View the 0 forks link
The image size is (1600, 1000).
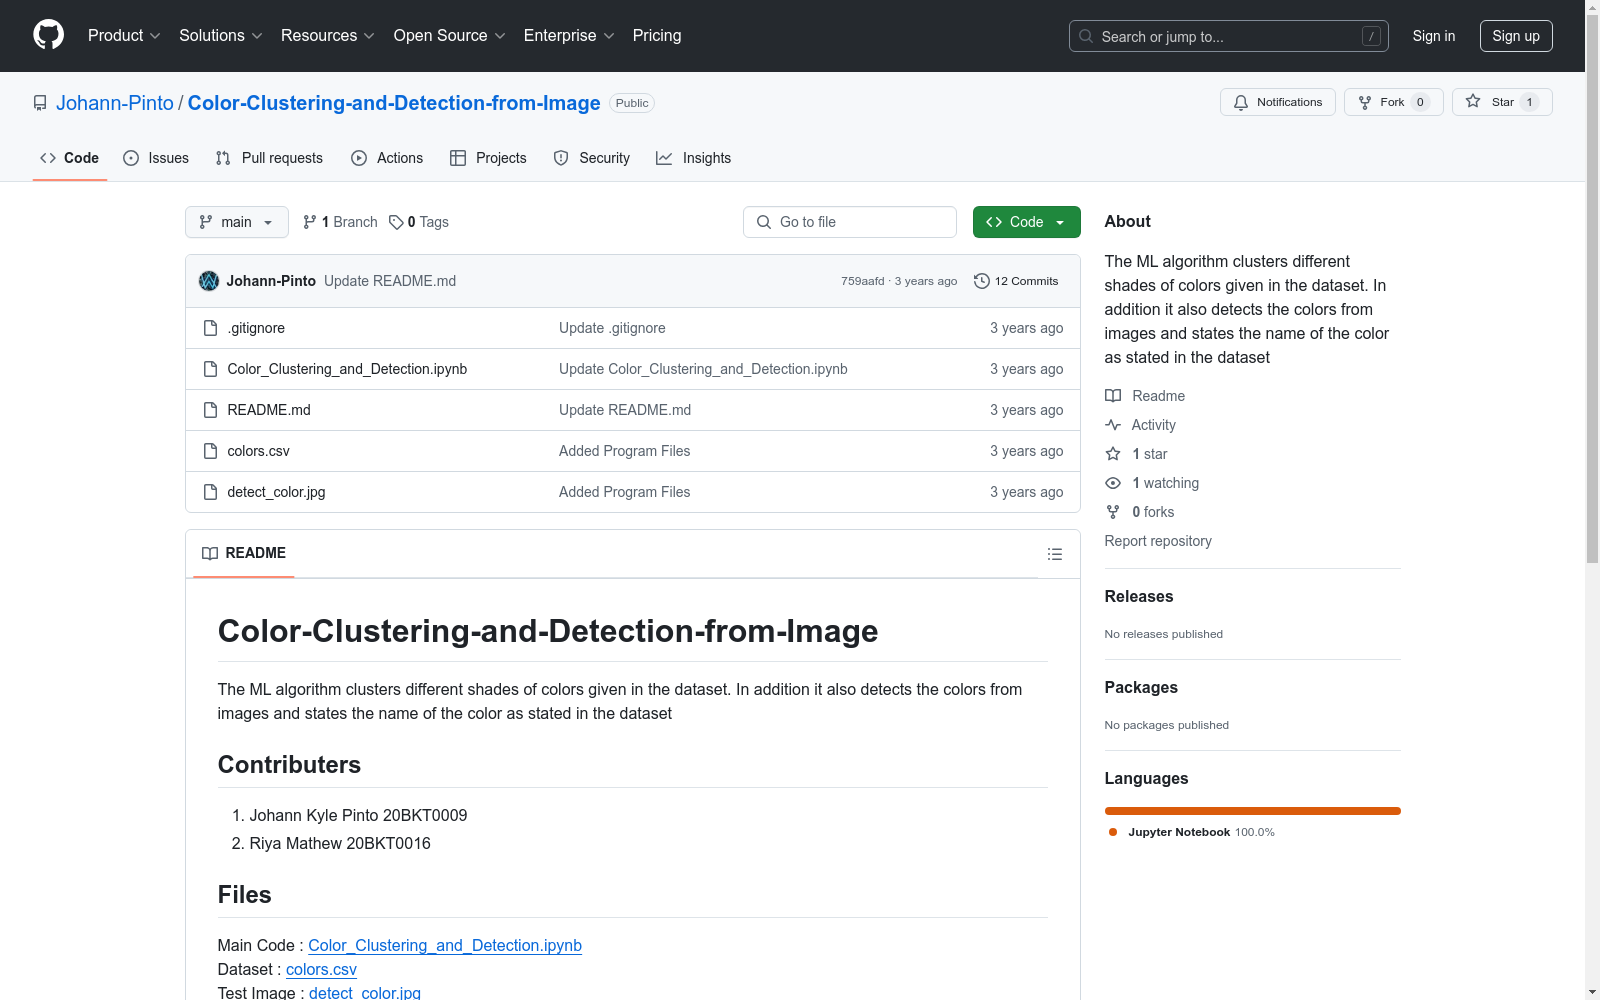click(1140, 512)
